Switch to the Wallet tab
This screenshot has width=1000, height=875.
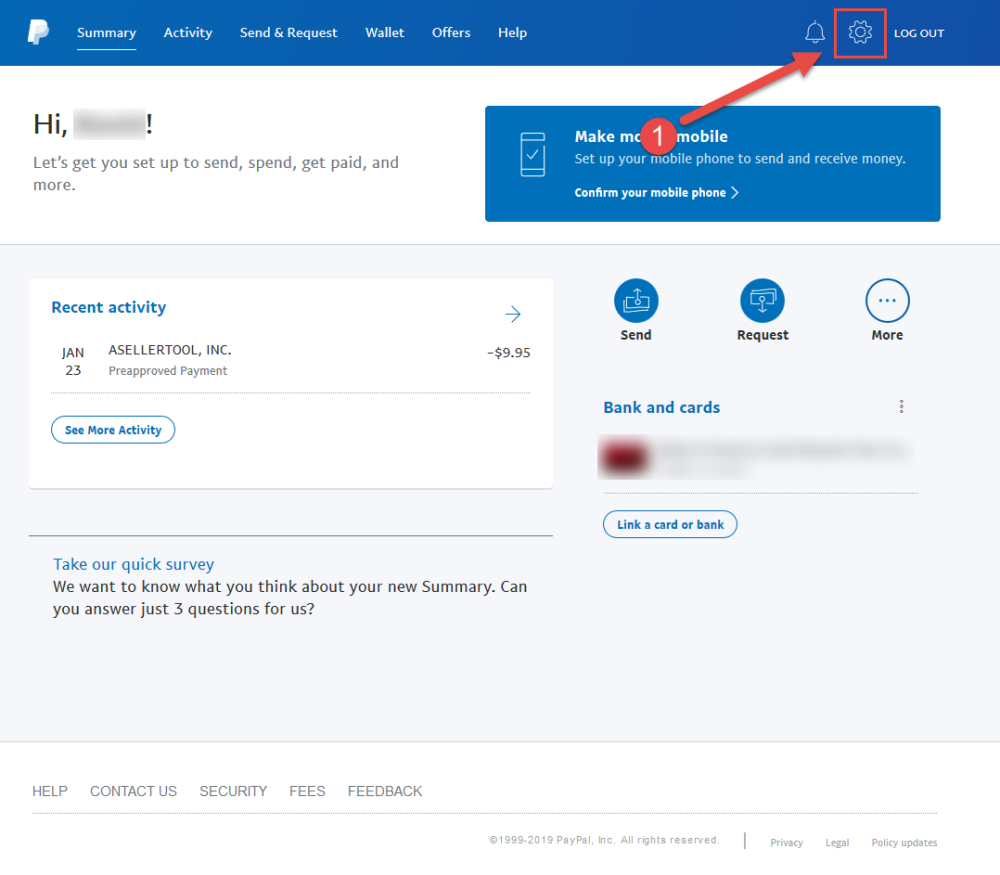coord(385,33)
